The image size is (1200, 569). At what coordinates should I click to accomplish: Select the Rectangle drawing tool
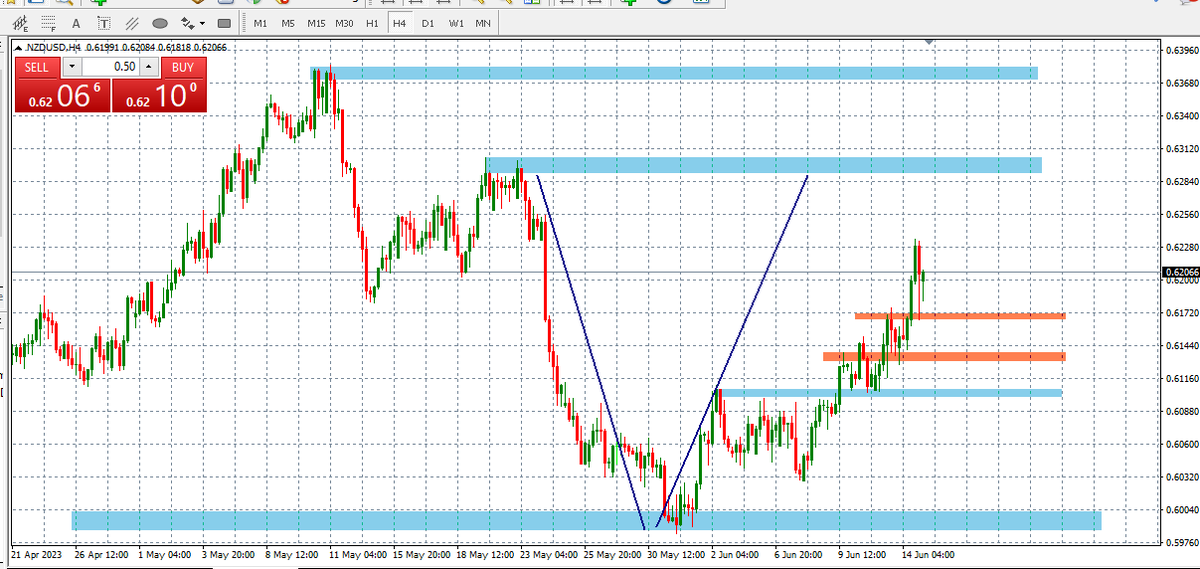224,23
